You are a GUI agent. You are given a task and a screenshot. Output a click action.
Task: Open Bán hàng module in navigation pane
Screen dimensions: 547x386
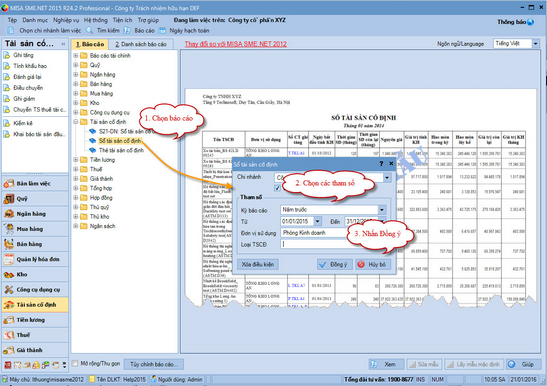(x=35, y=244)
